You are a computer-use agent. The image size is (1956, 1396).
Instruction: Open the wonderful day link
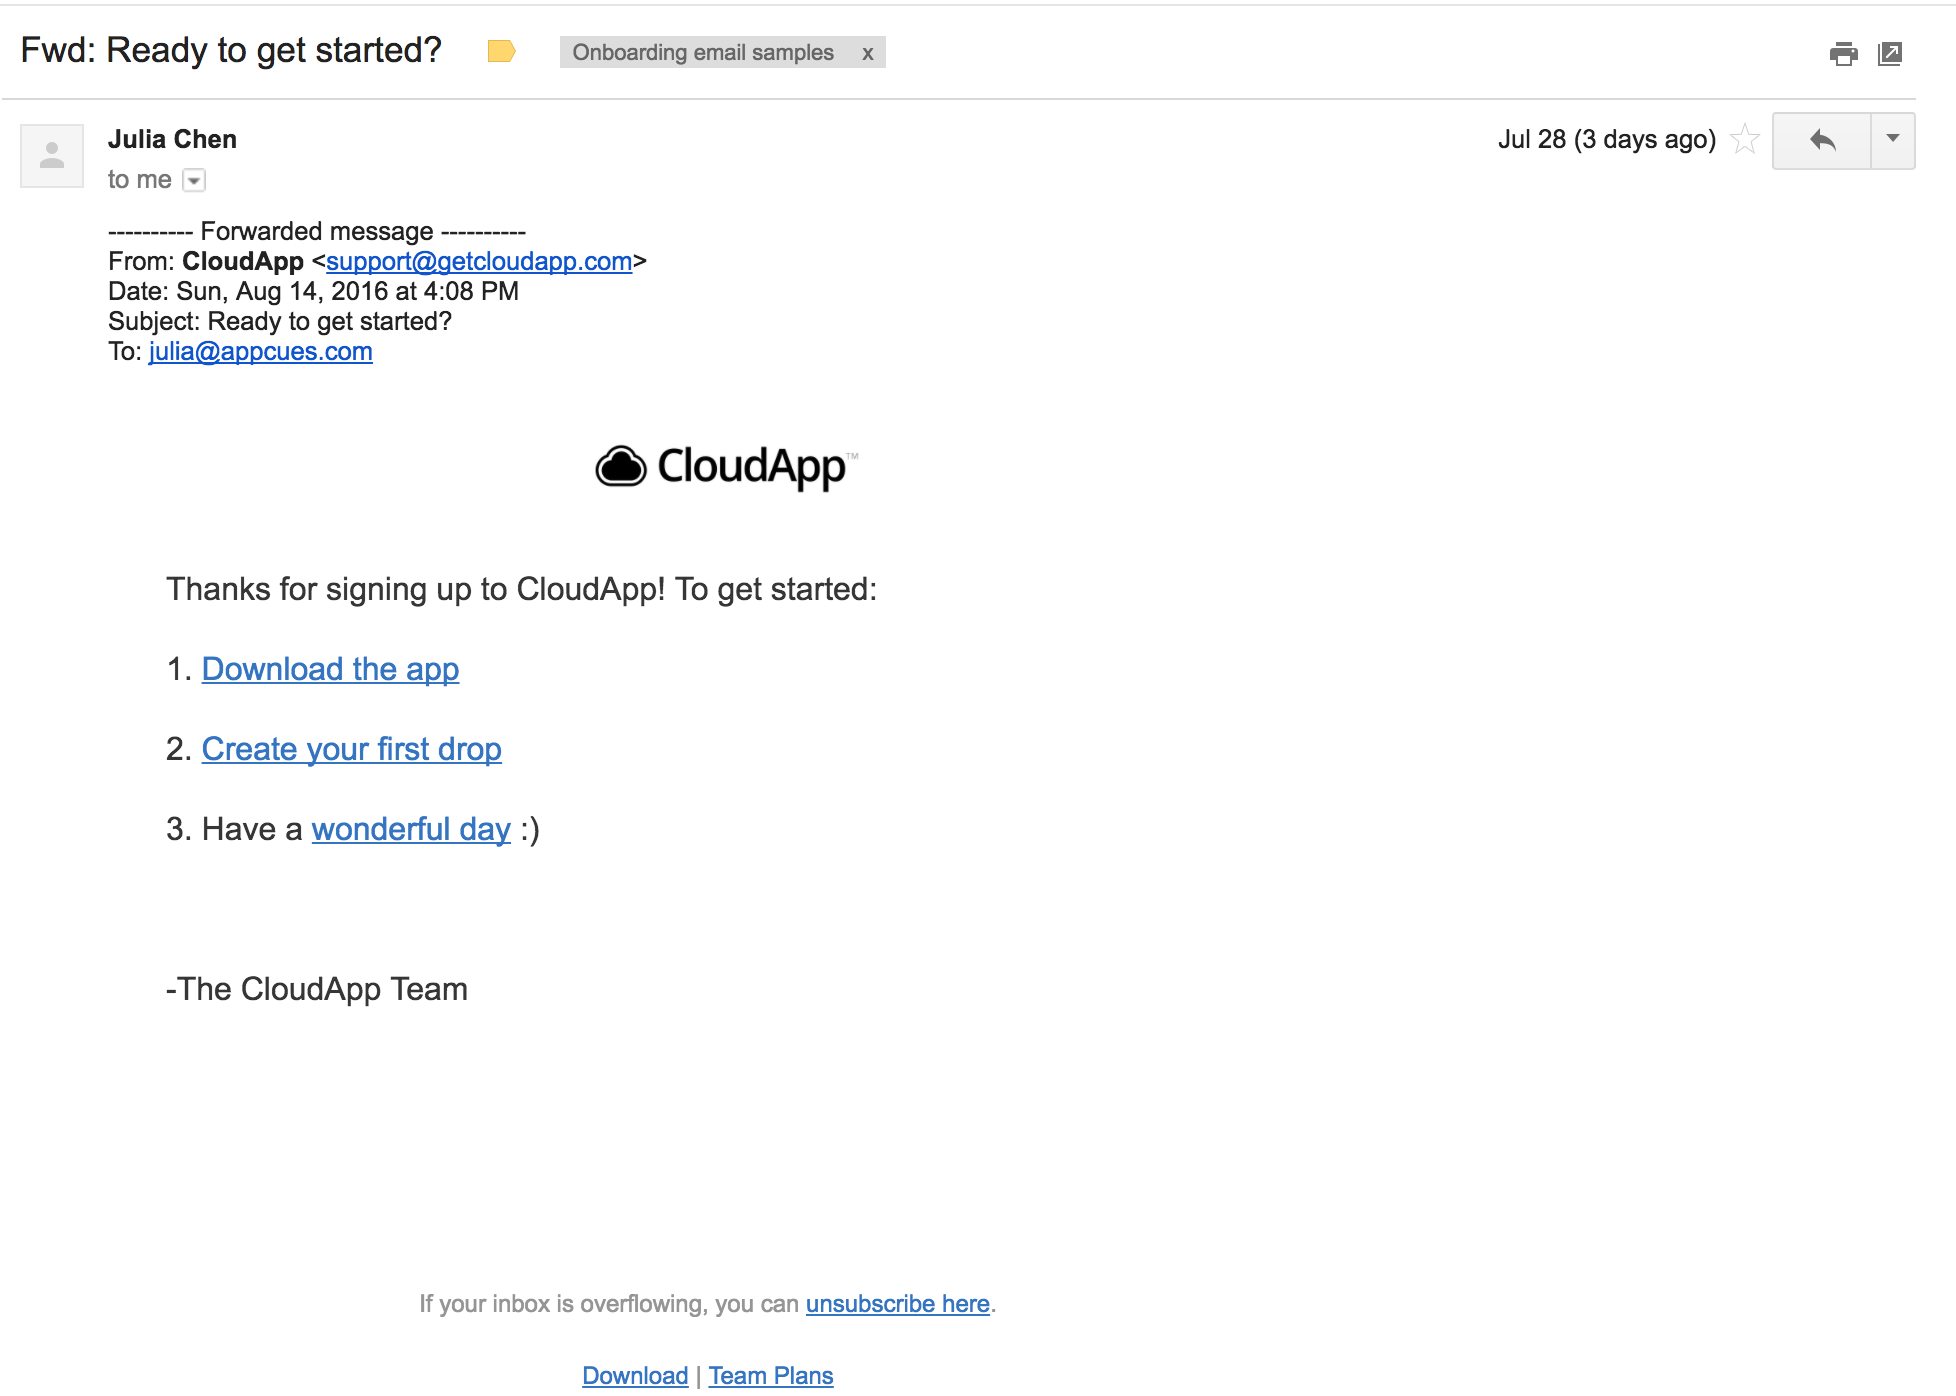[411, 829]
